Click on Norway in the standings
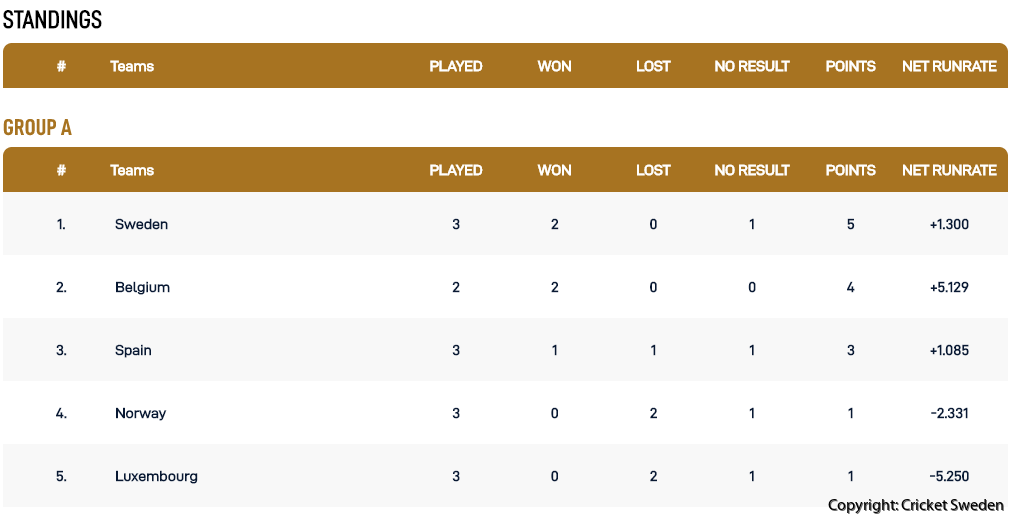Screen dimensions: 1014x524 [x=140, y=413]
